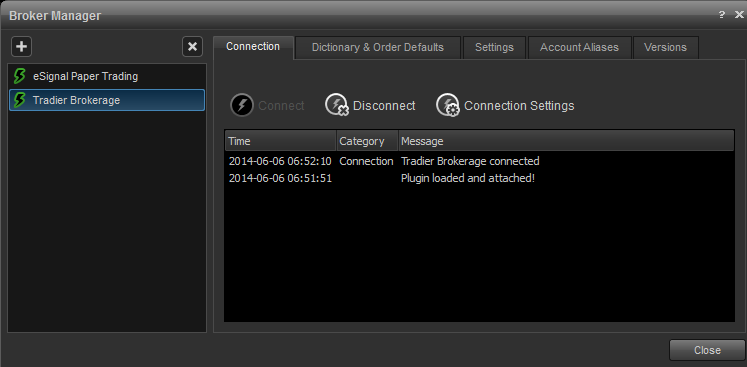Viewport: 747px width, 367px height.
Task: Sort log by Message column header
Action: 566,141
